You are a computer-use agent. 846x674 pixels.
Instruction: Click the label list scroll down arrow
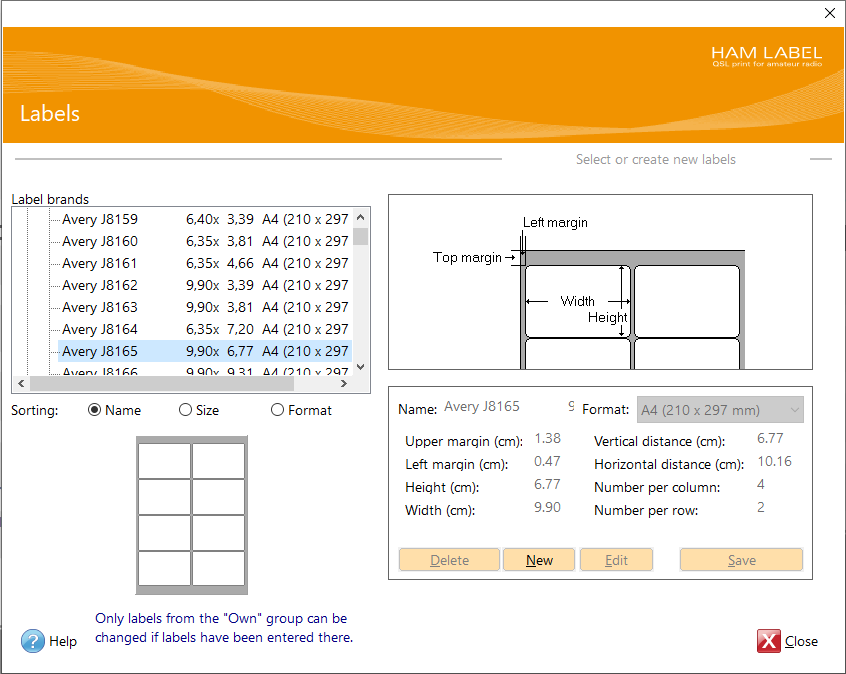[361, 367]
